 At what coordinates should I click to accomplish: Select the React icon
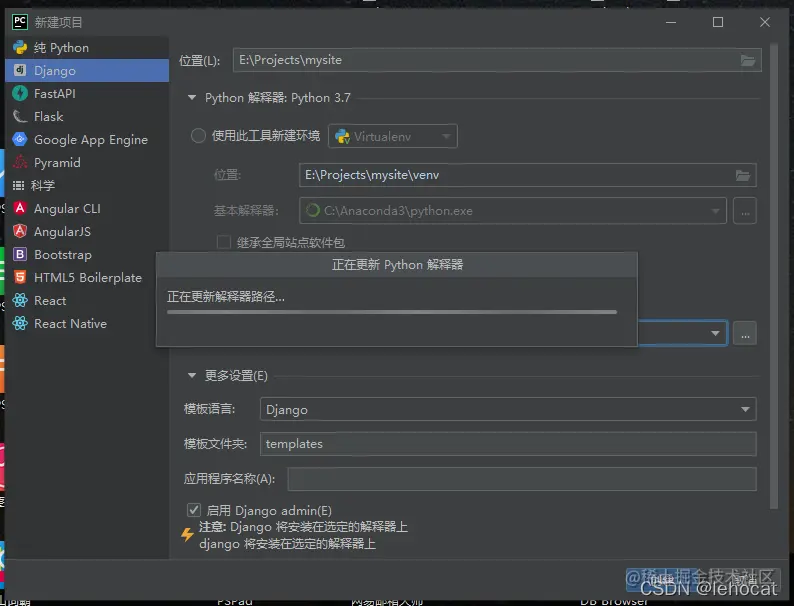20,300
